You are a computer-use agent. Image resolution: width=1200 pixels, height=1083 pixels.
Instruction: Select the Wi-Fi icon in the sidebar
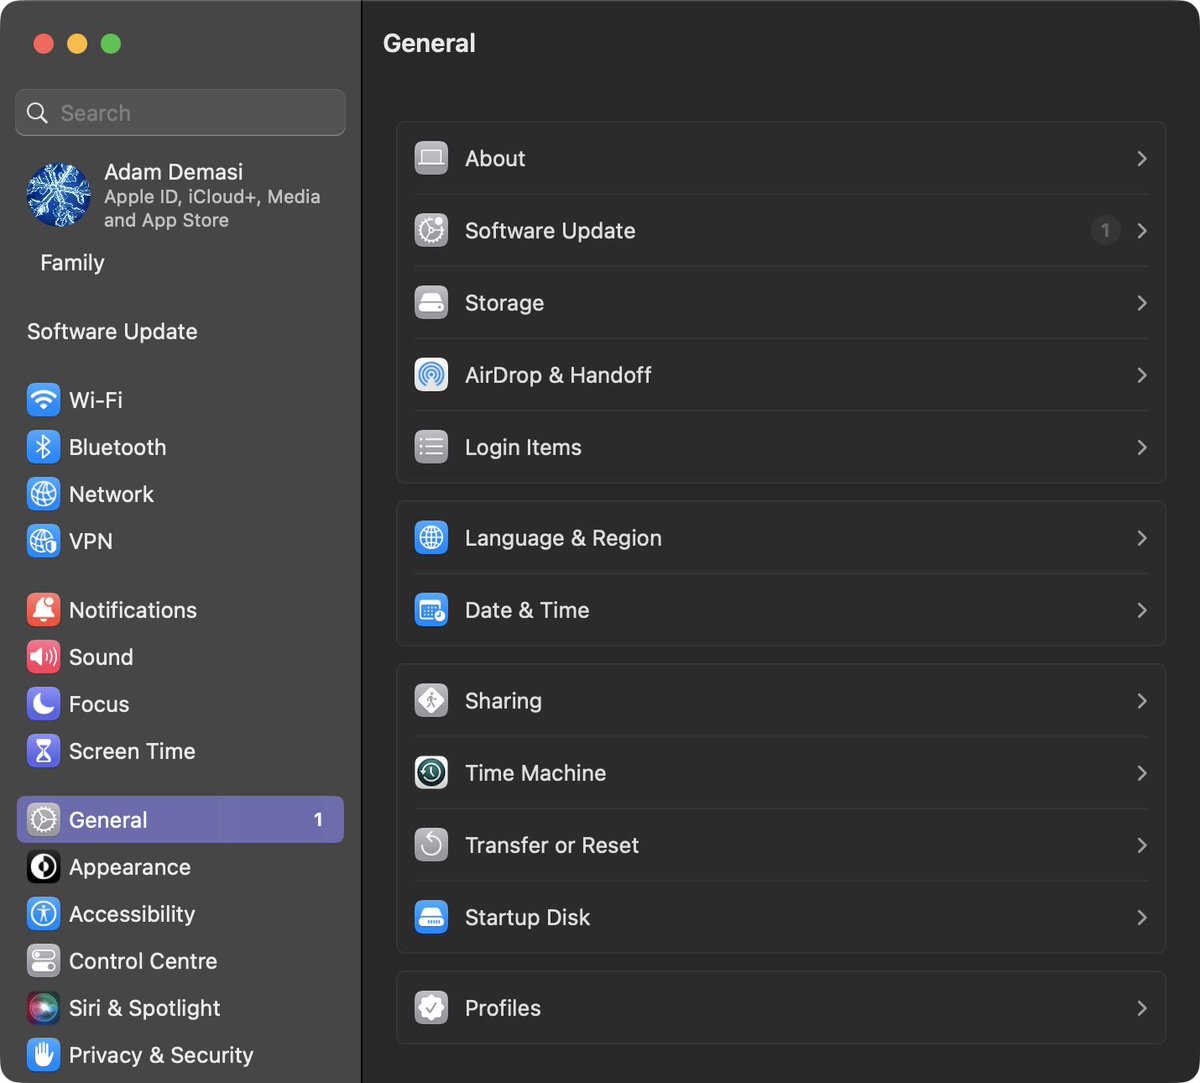coord(43,399)
